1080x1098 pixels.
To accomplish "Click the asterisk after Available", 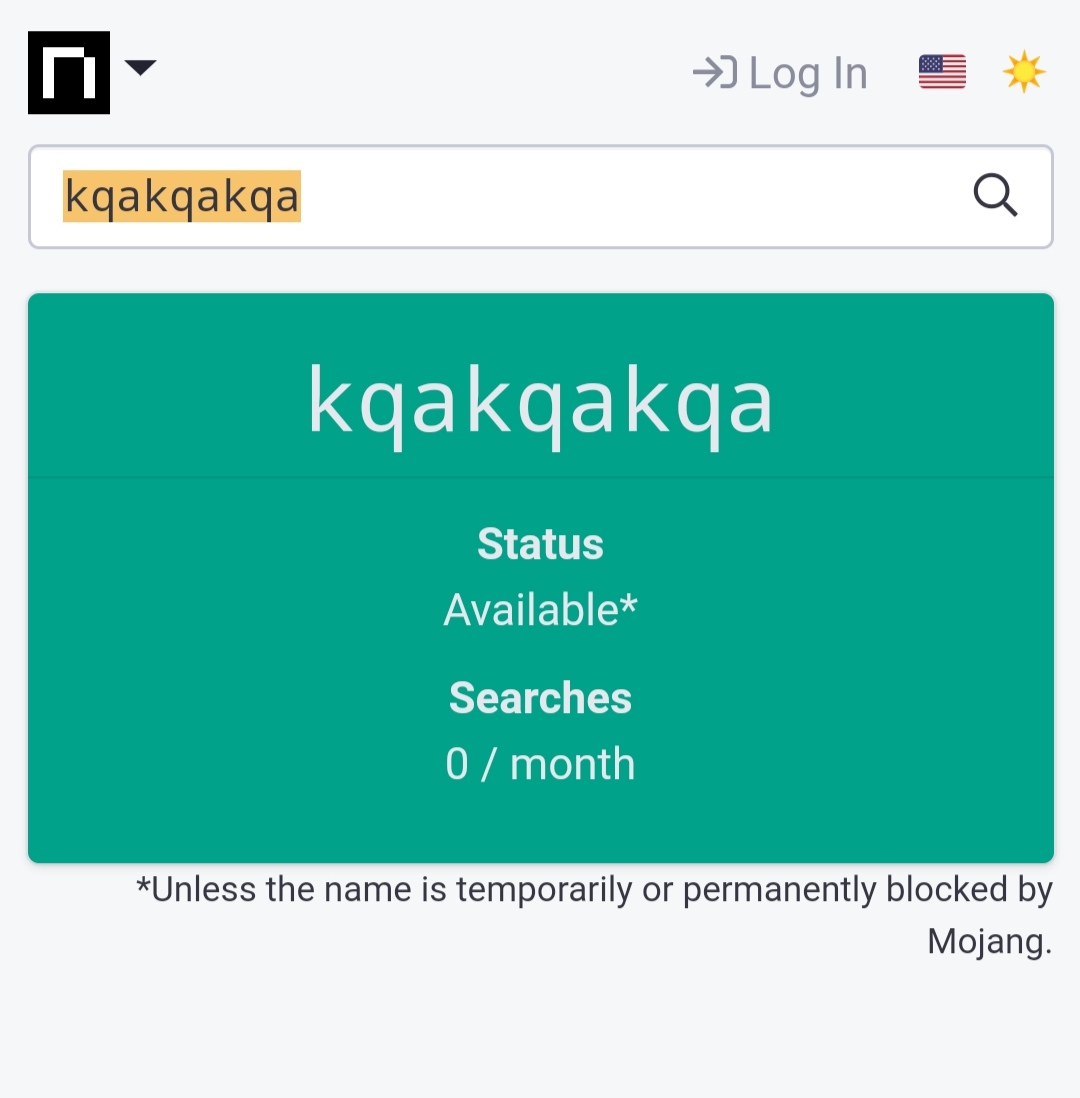I will [x=629, y=603].
